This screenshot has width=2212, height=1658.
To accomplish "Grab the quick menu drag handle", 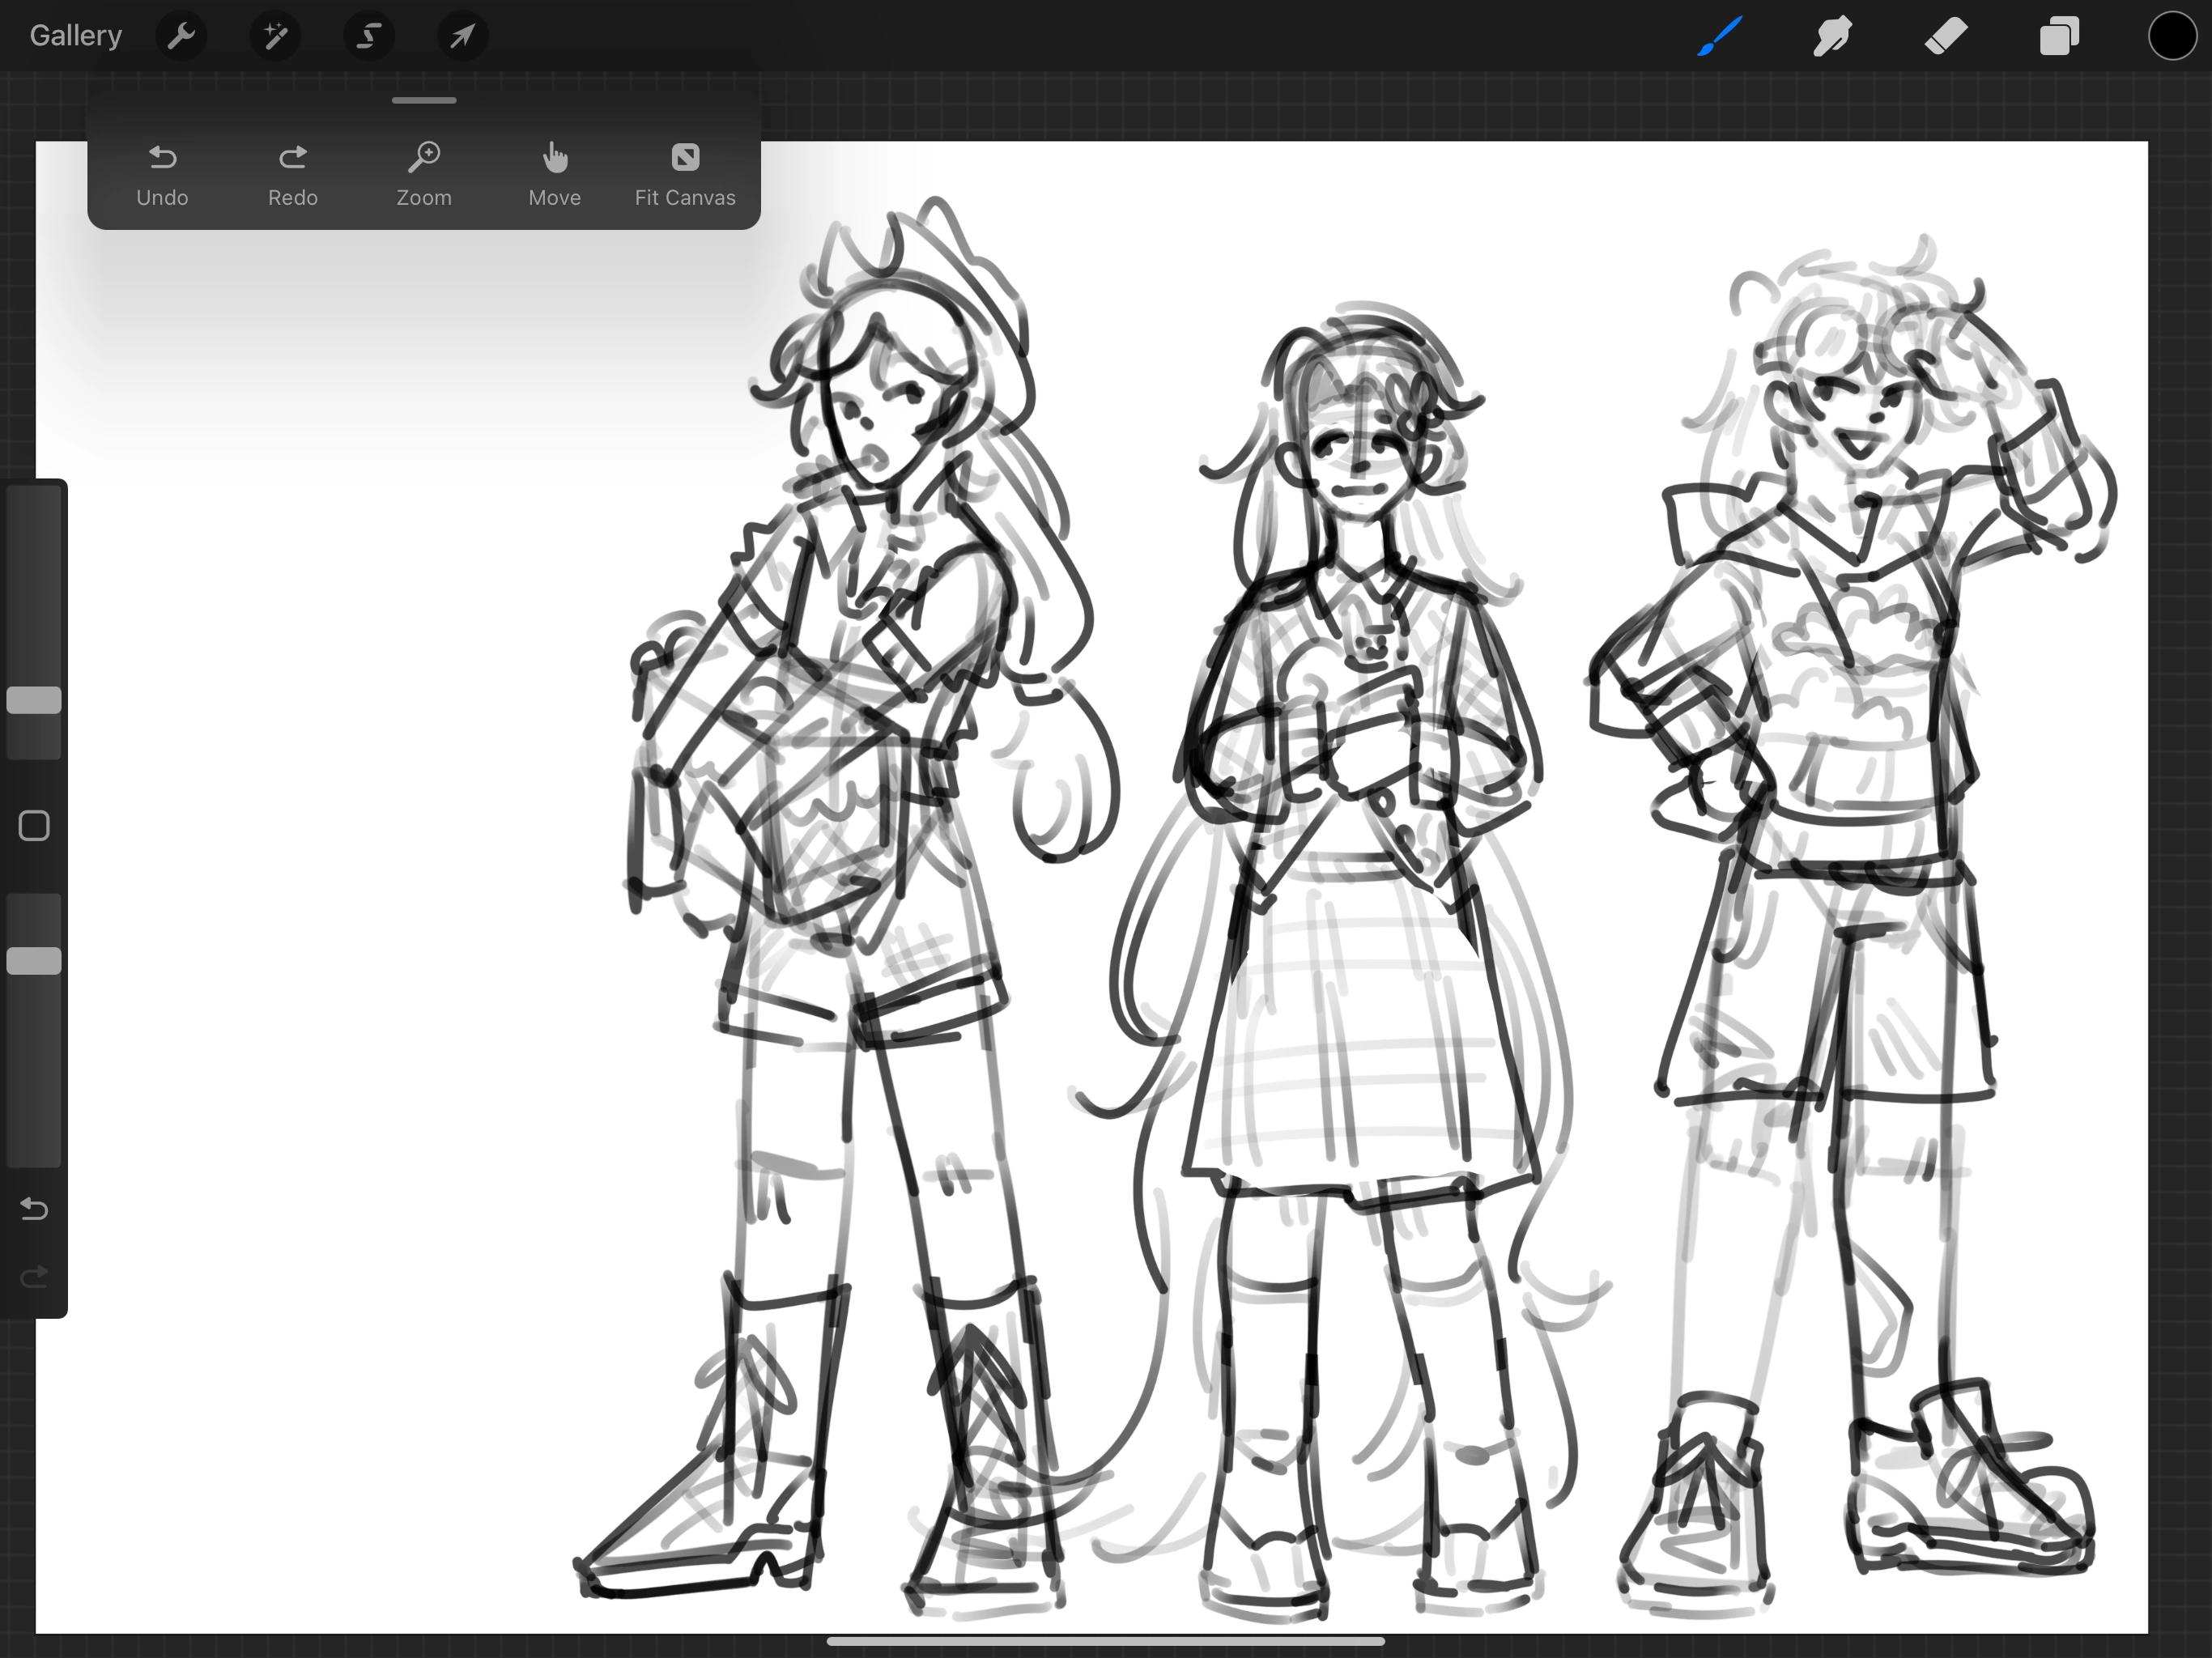I will coord(424,101).
